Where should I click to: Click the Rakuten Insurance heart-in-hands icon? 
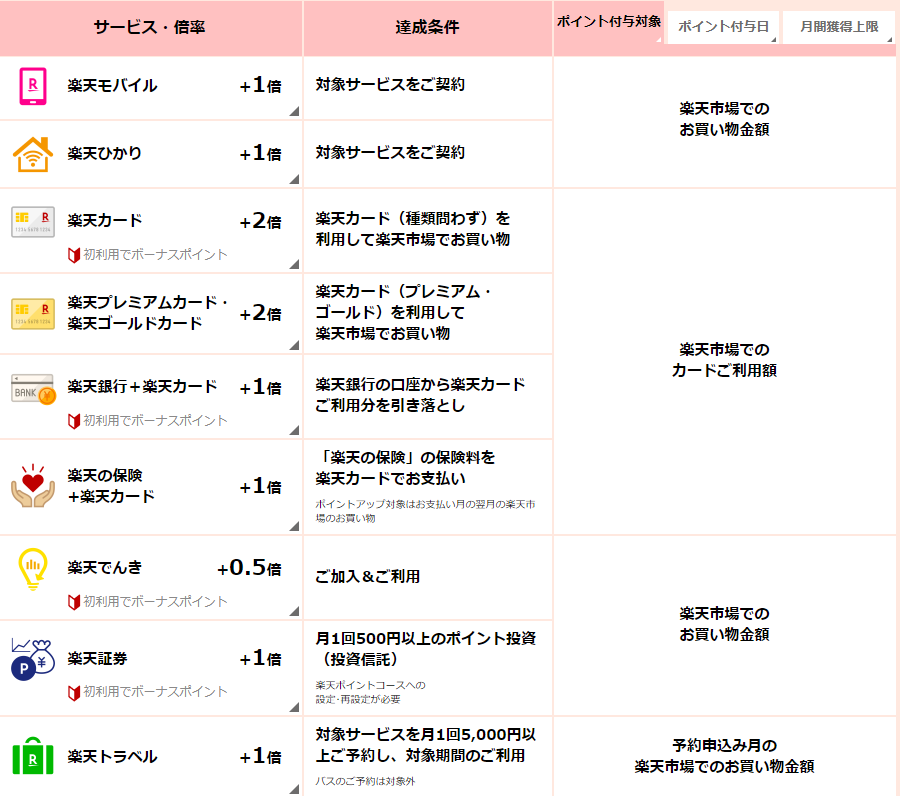[33, 486]
